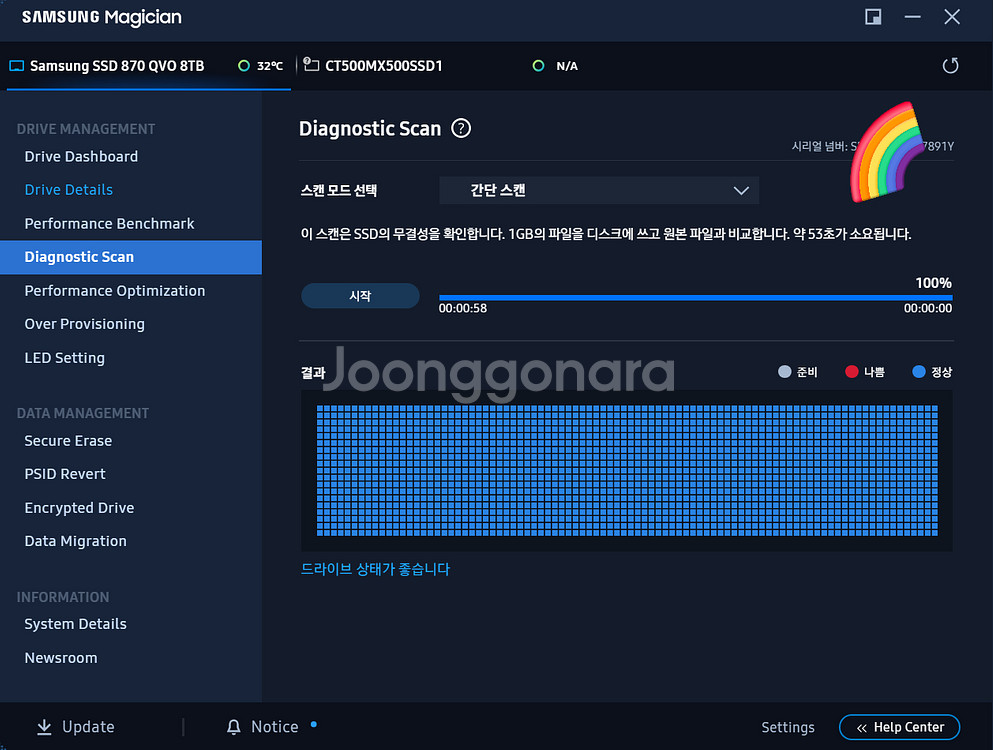Viewport: 993px width, 750px height.
Task: Open Settings in bottom bar
Action: (788, 727)
